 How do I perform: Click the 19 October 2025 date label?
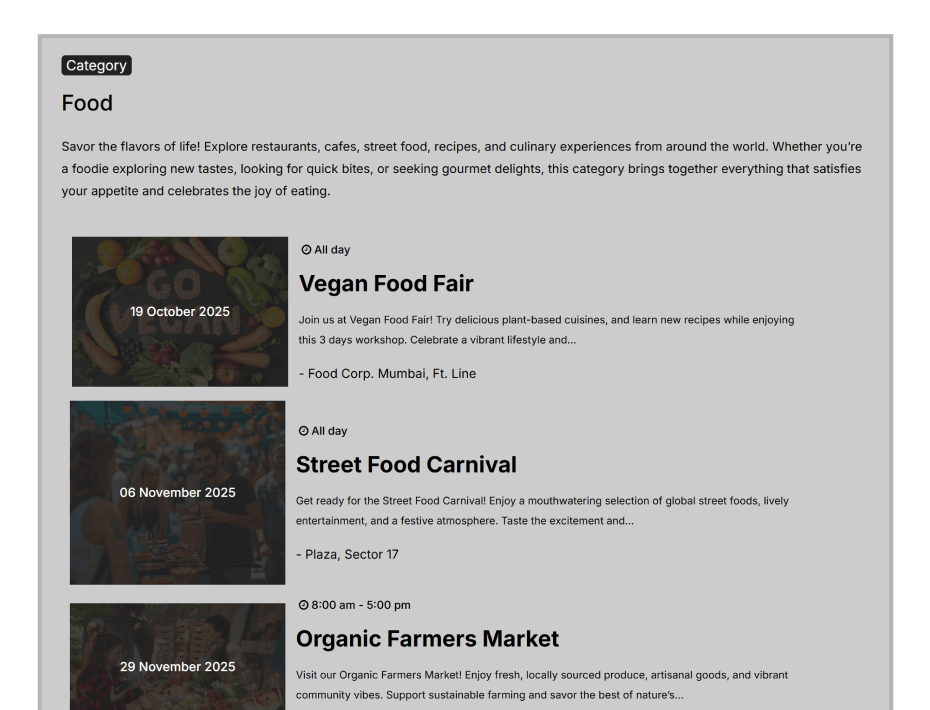[x=180, y=311]
